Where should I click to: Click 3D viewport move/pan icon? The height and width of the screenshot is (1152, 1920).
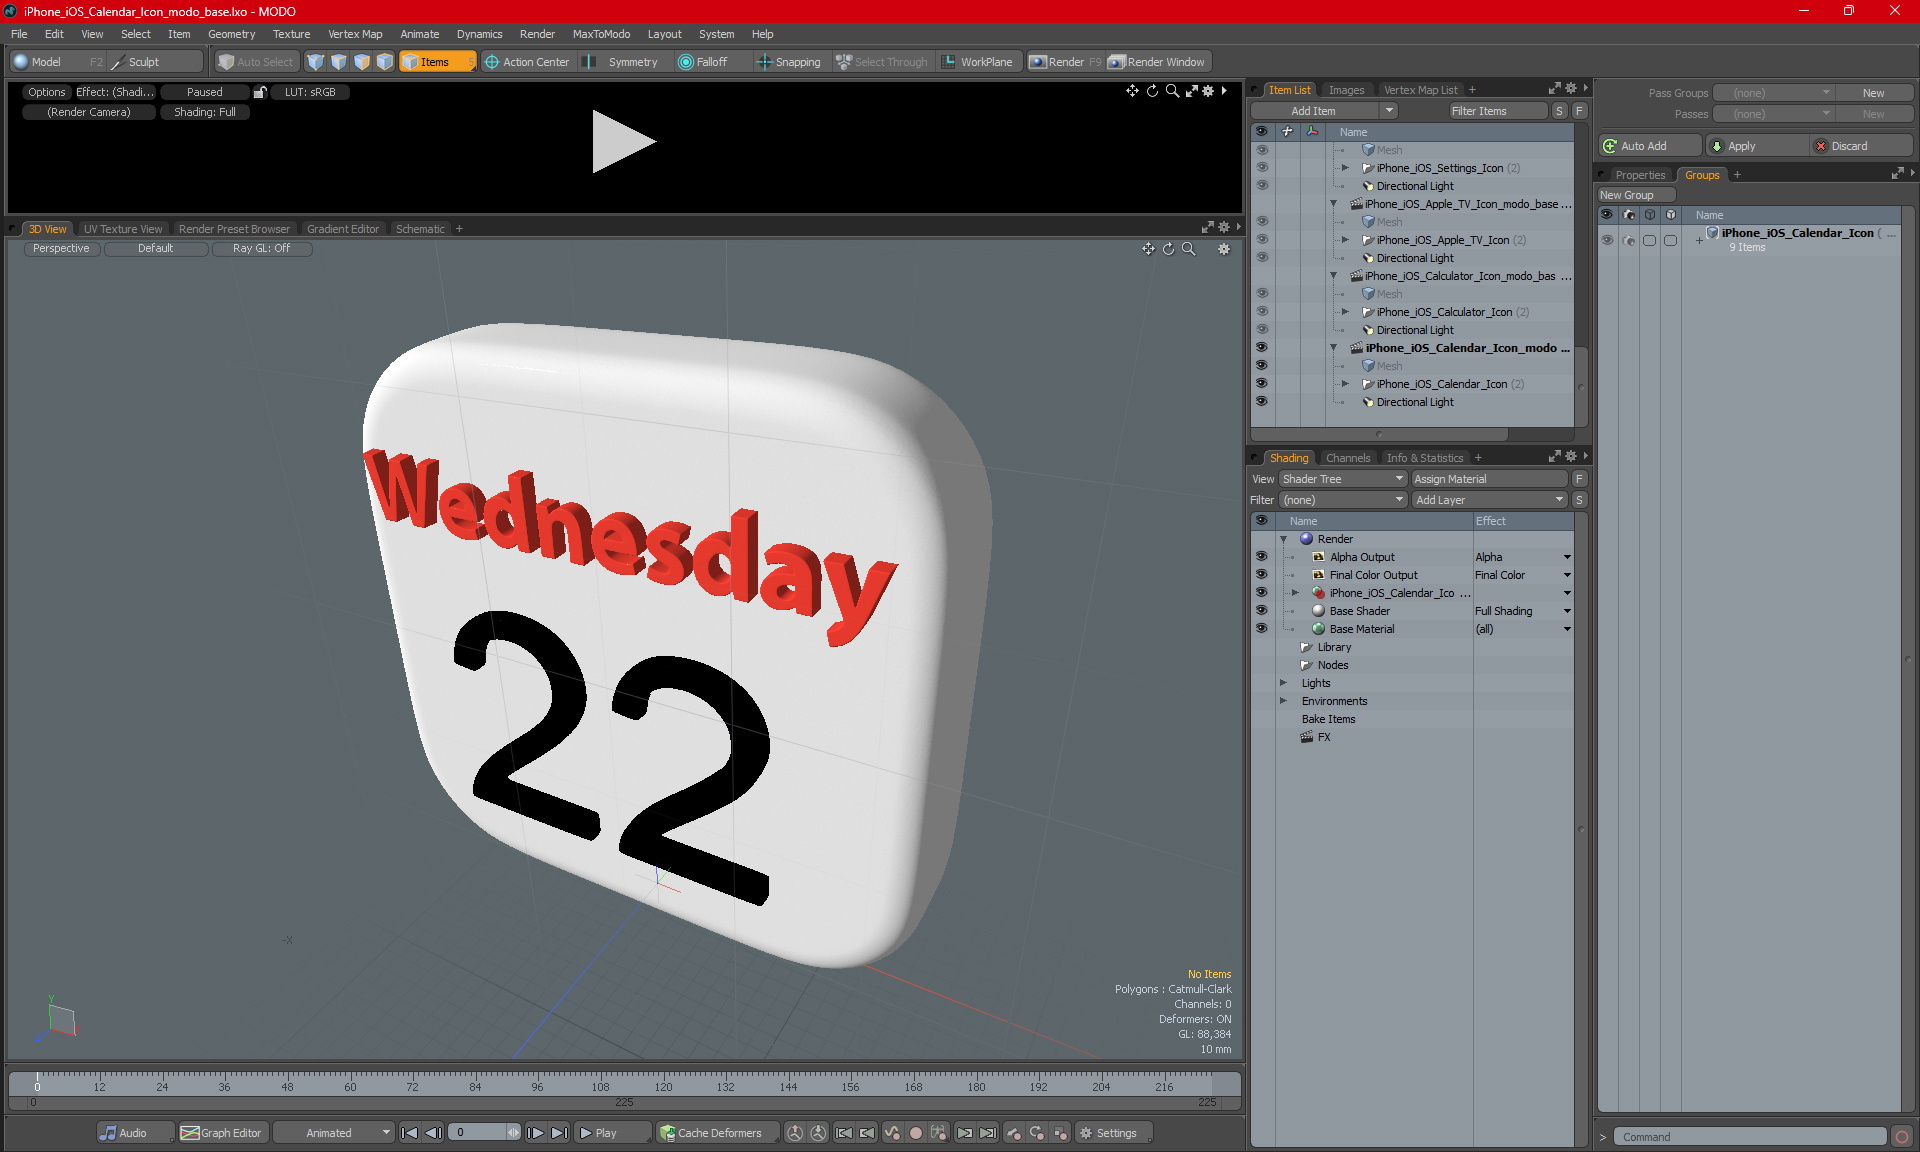coord(1148,249)
